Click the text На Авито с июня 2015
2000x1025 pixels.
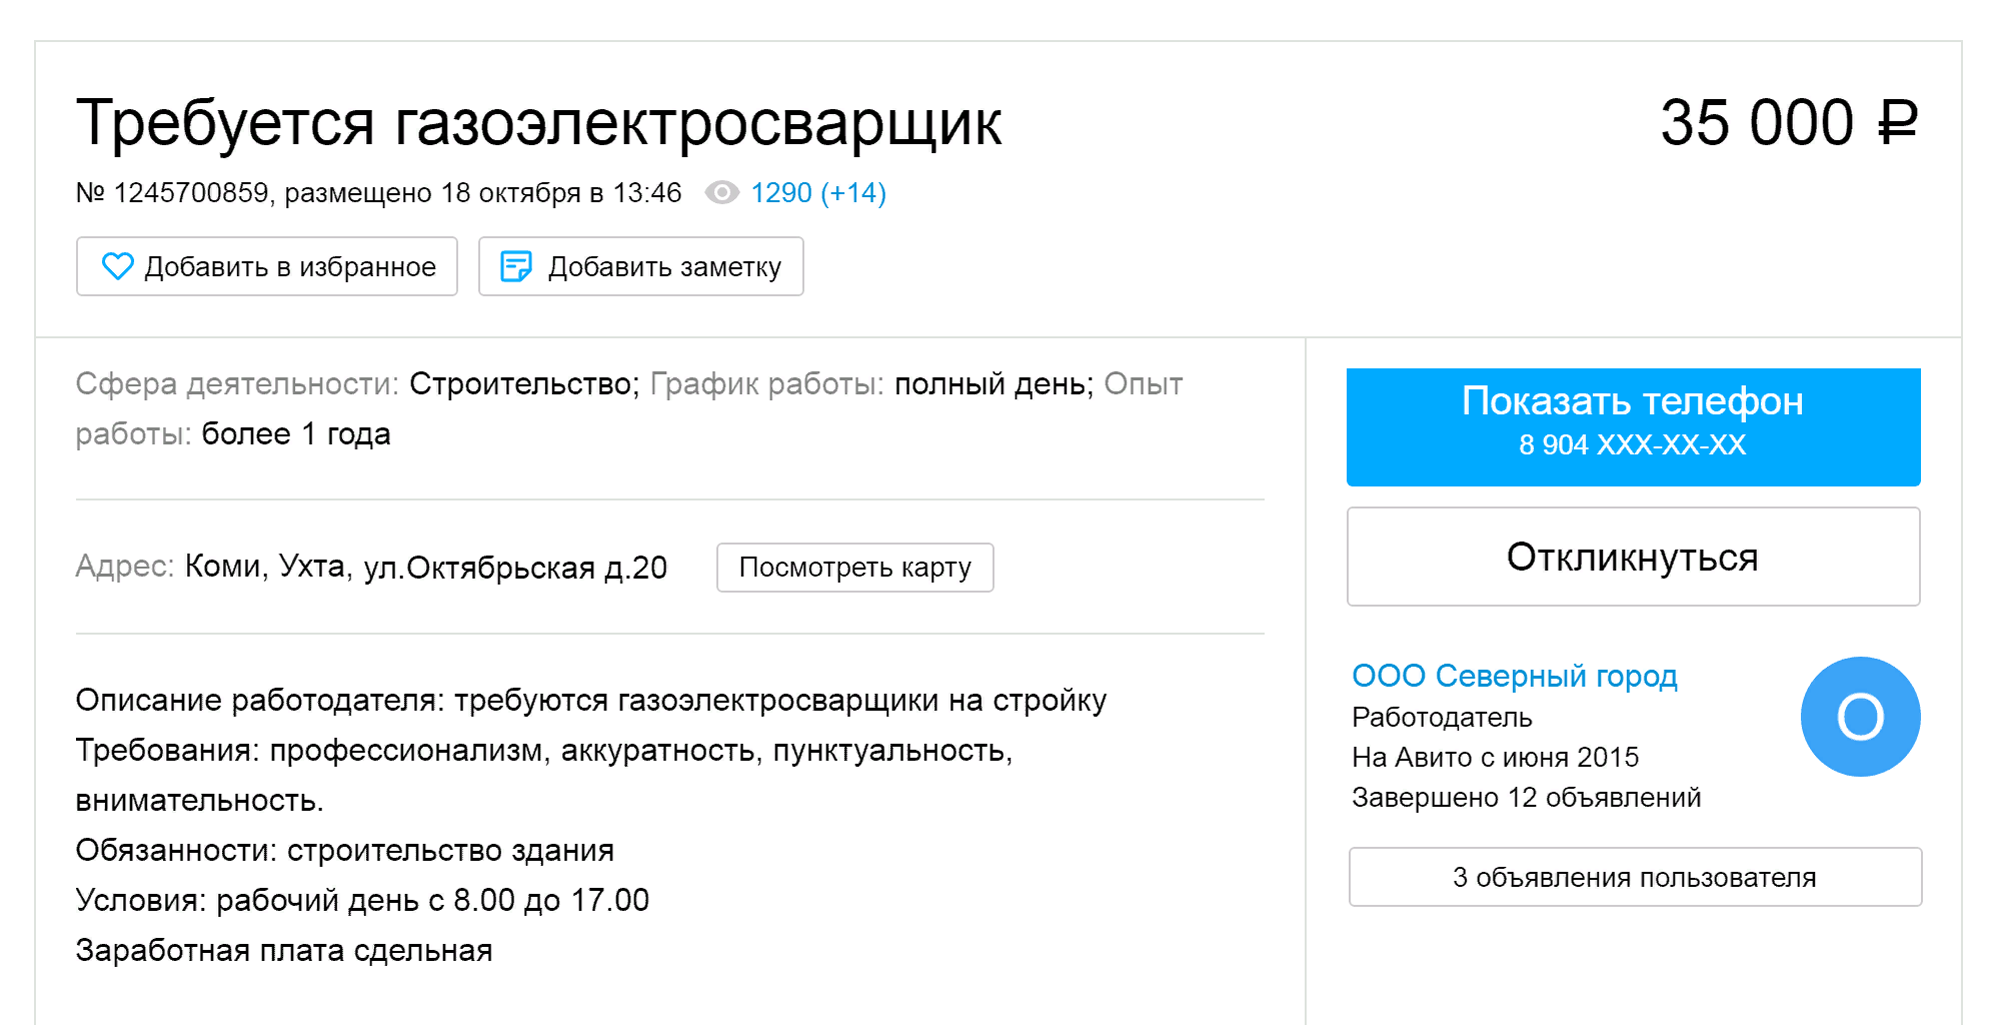pos(1495,757)
